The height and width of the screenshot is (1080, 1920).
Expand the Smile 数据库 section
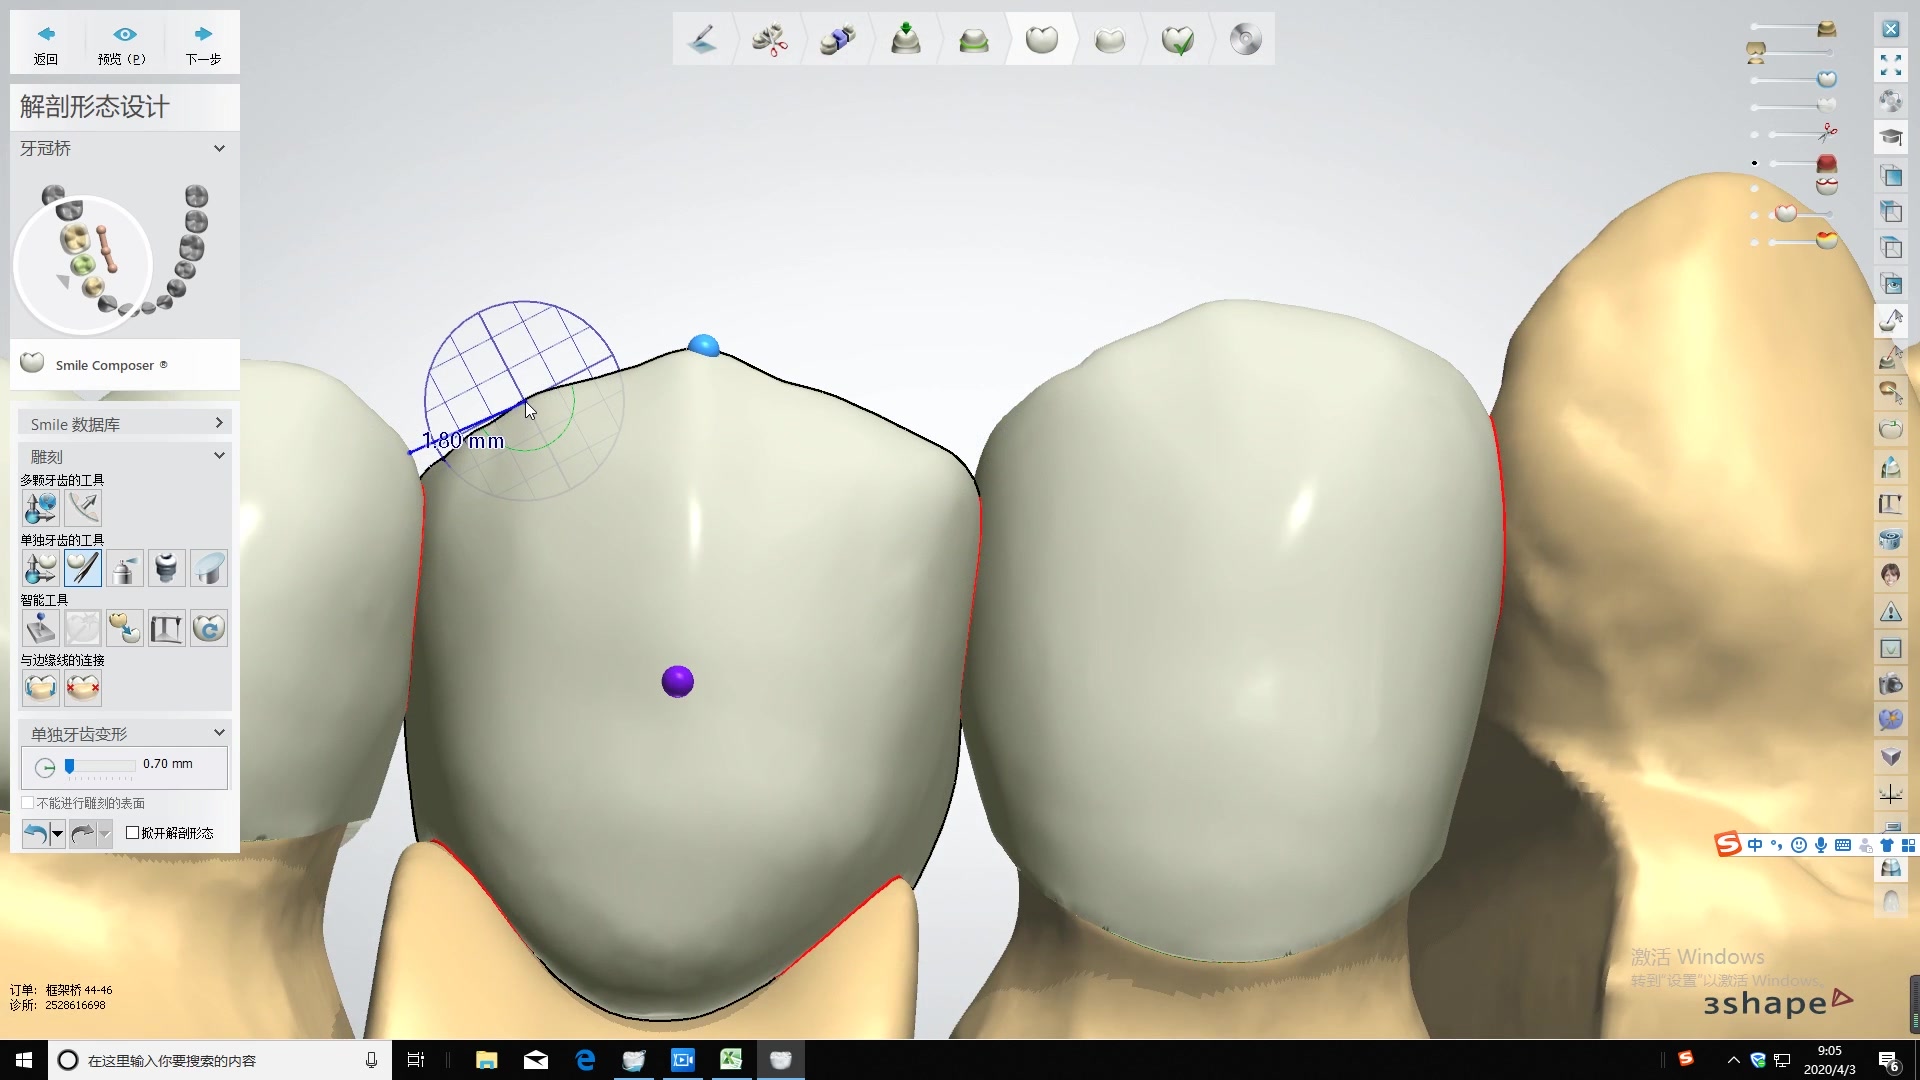[x=219, y=424]
